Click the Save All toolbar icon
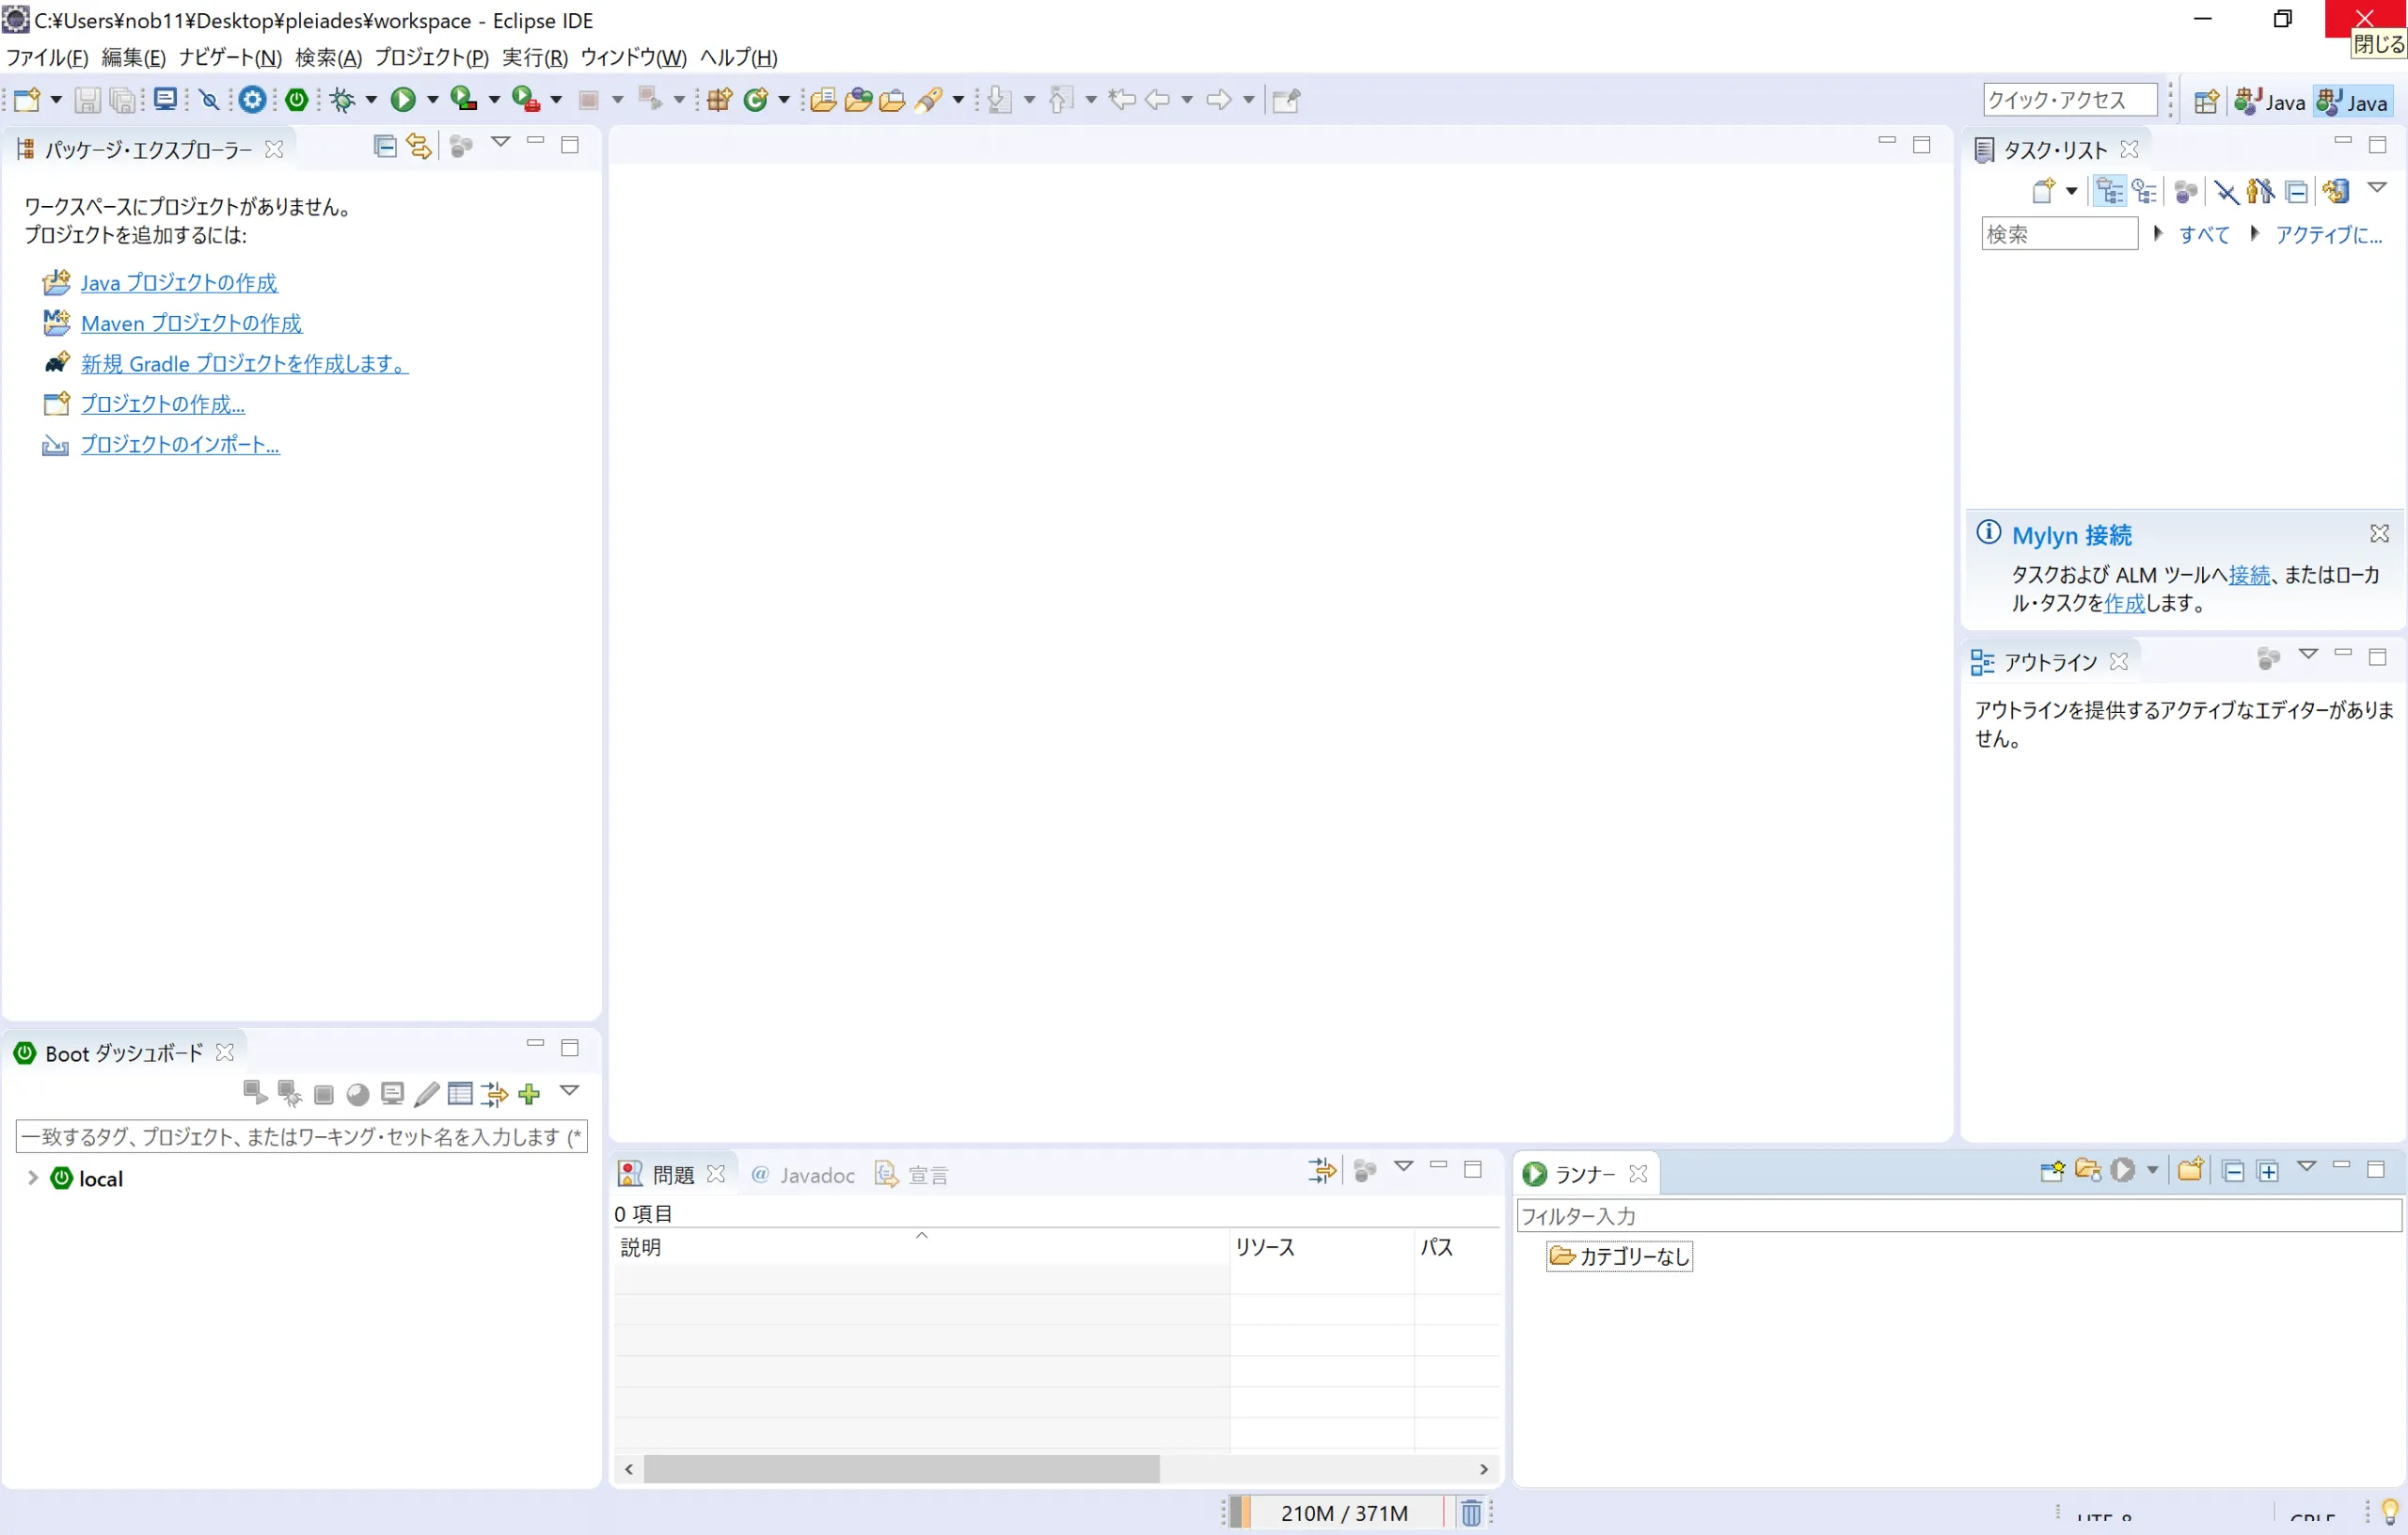 pos(122,99)
